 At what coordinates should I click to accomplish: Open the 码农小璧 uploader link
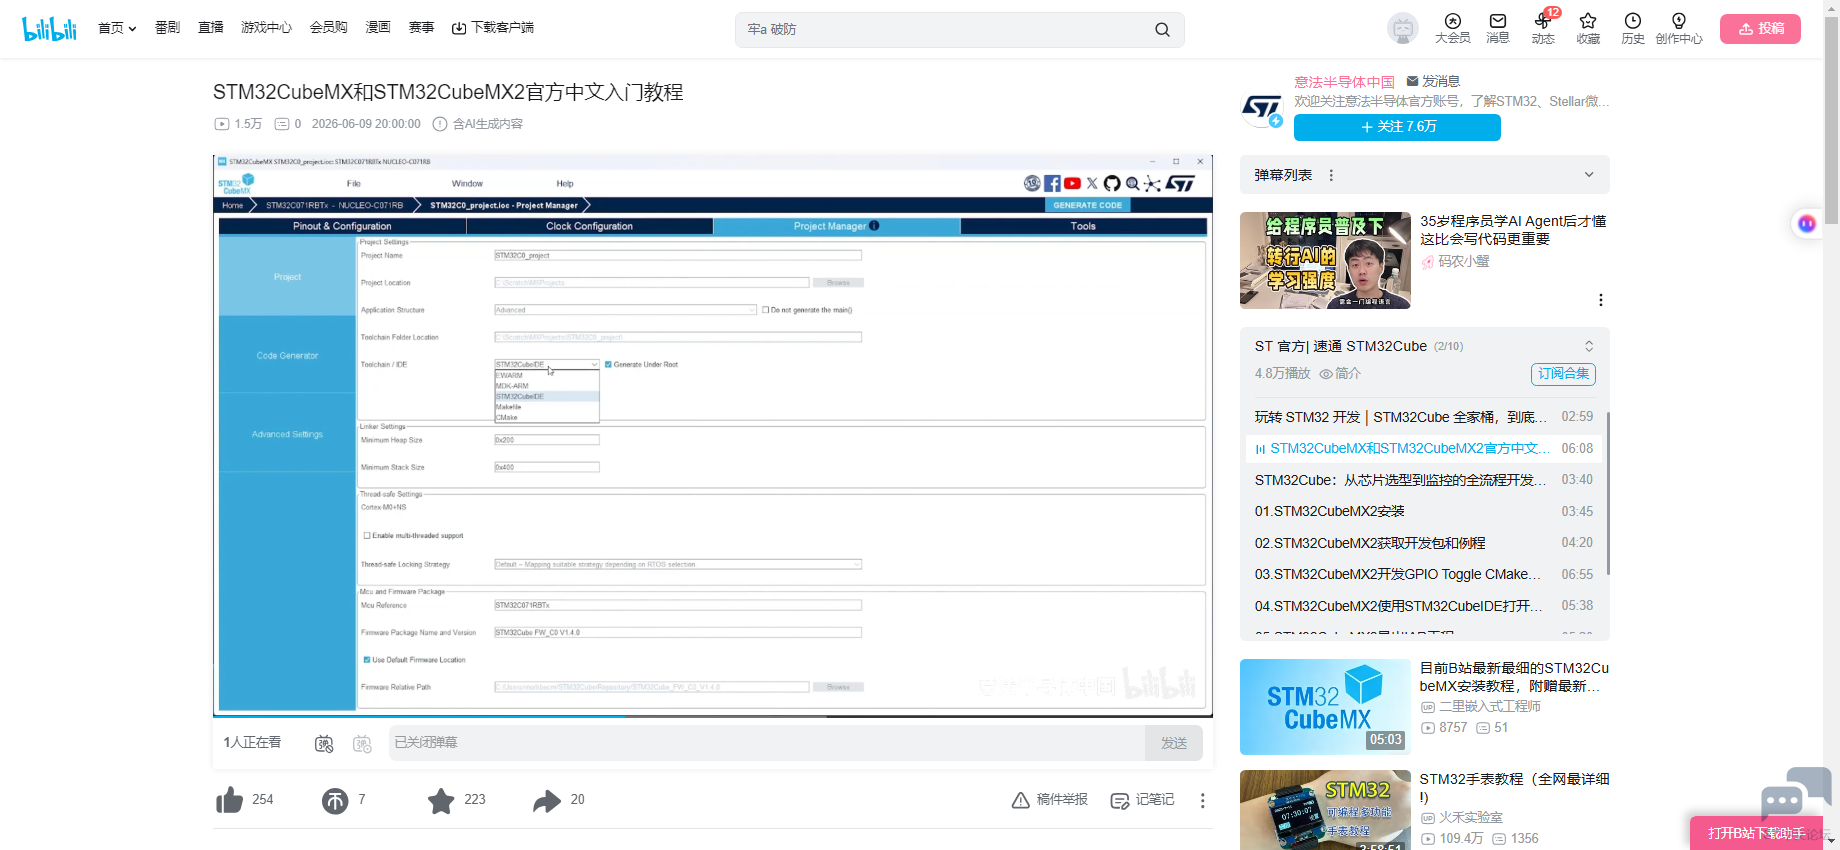(1463, 261)
